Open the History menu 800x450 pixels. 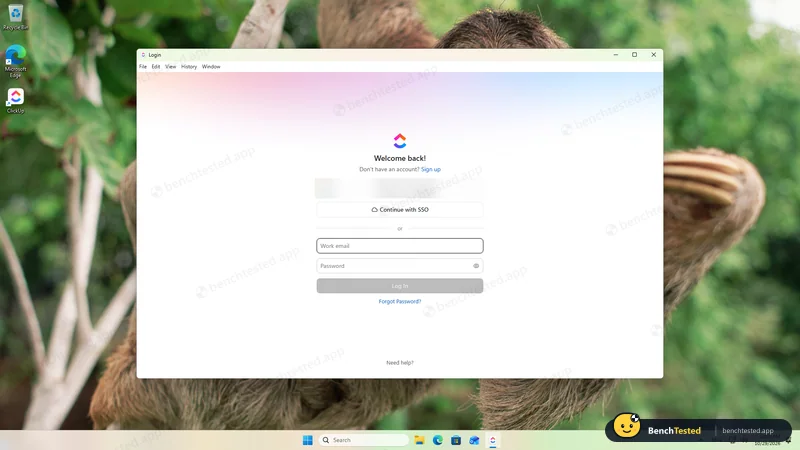pyautogui.click(x=189, y=67)
